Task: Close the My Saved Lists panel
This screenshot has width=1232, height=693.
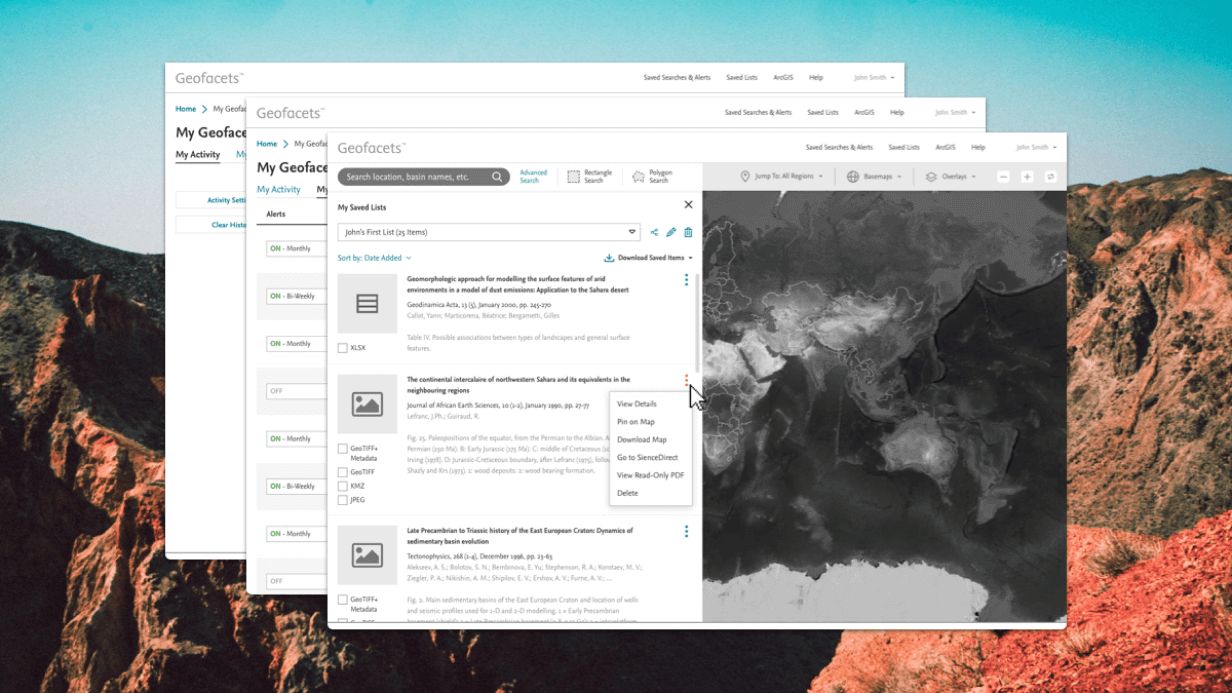Action: click(x=688, y=205)
